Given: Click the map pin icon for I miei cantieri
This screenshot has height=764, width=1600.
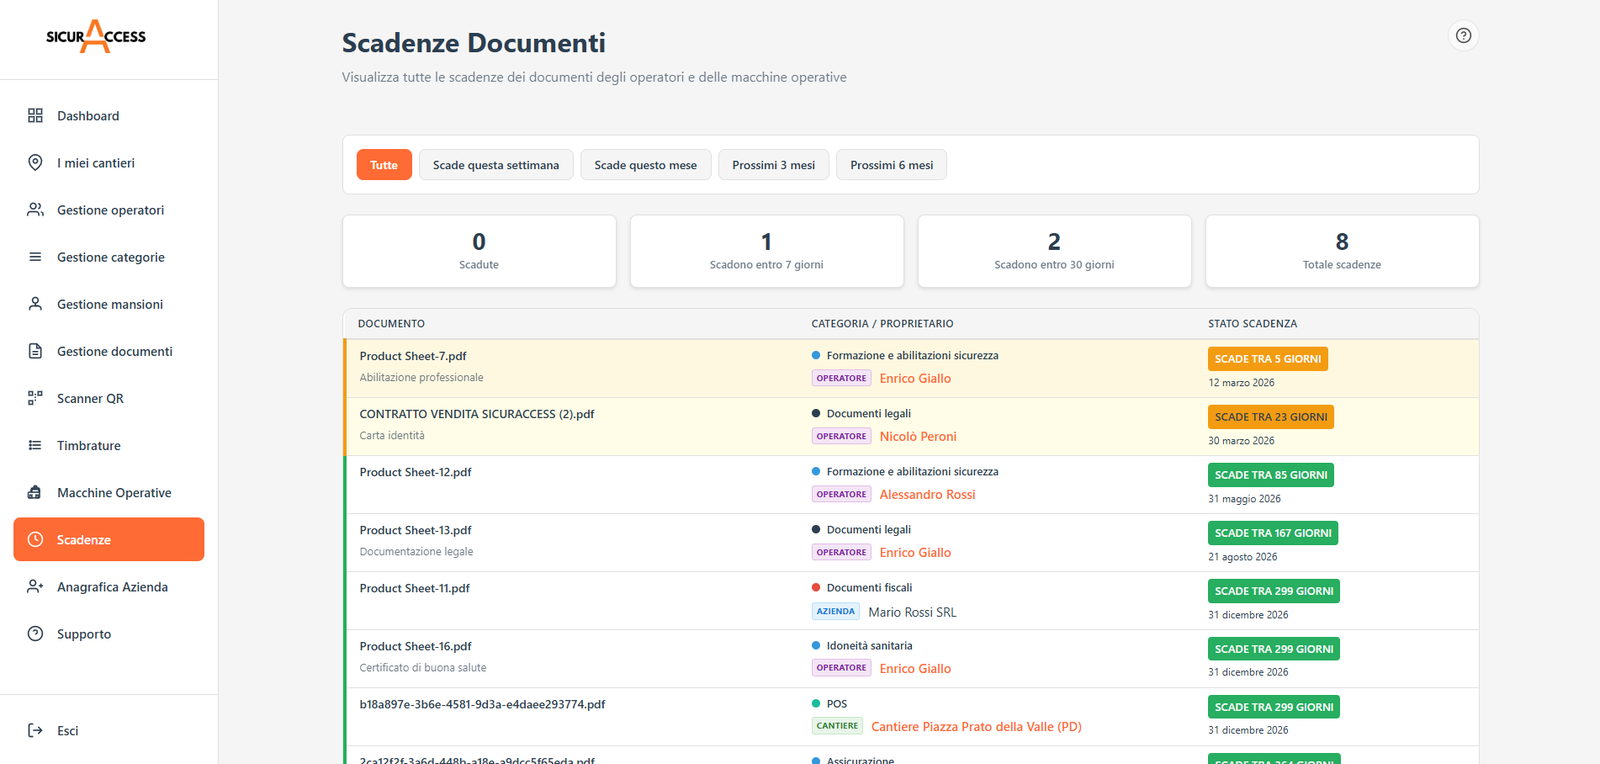Looking at the screenshot, I should (35, 163).
